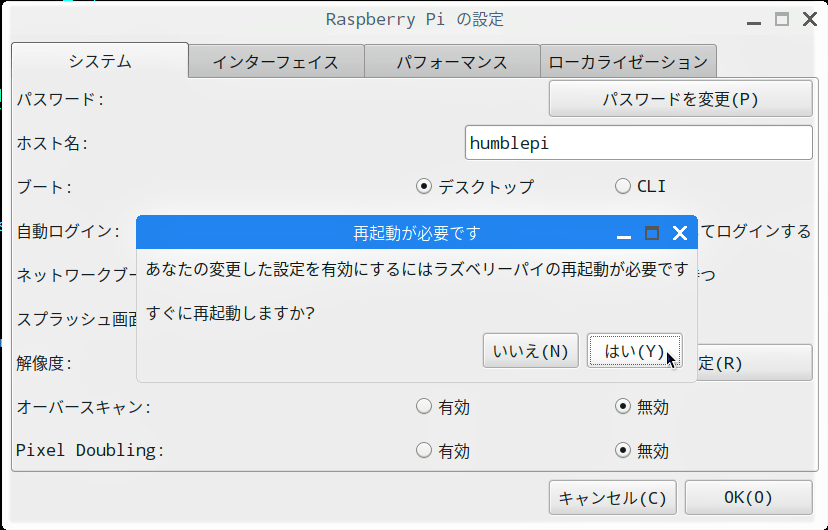828x530 pixels.
Task: Minimize the Raspberry Pi の設定 window
Action: click(x=754, y=23)
